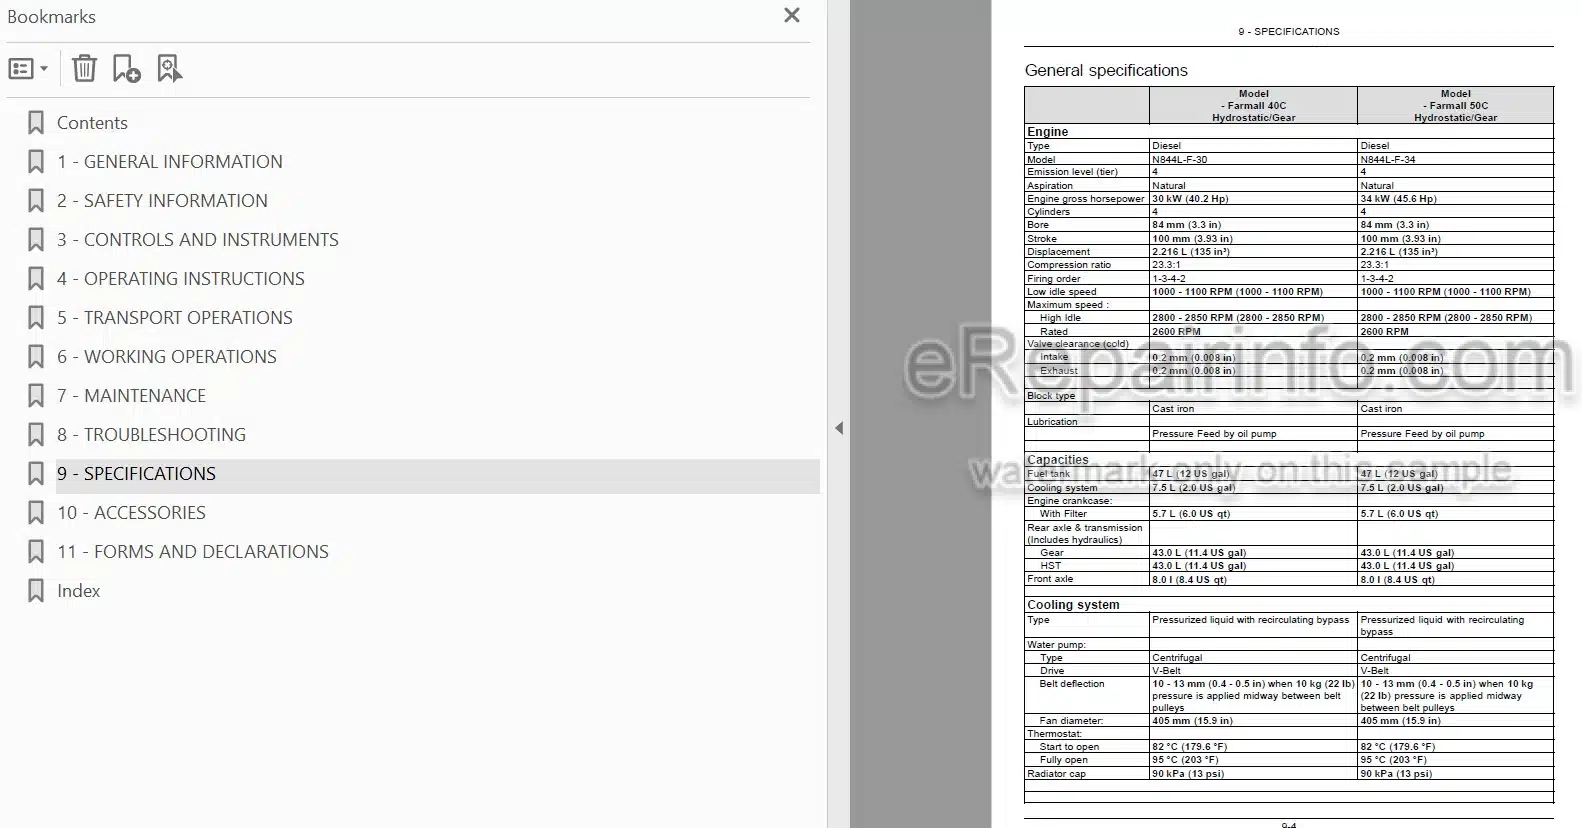Click the Belt deflection row label
Image resolution: width=1582 pixels, height=828 pixels.
pos(1072,684)
